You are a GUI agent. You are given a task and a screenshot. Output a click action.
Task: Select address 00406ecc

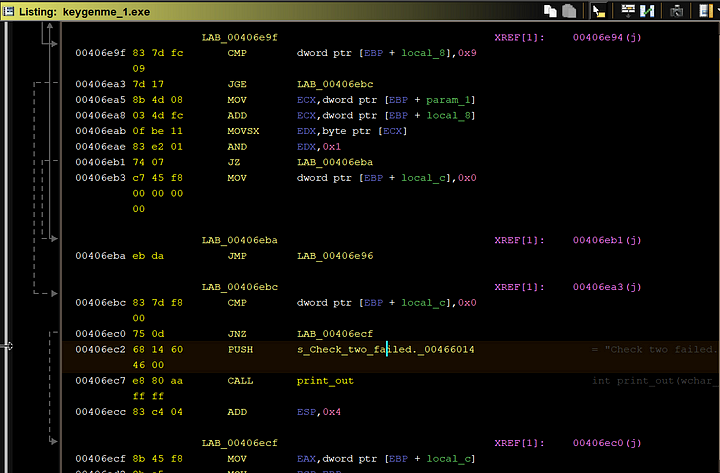(100, 412)
